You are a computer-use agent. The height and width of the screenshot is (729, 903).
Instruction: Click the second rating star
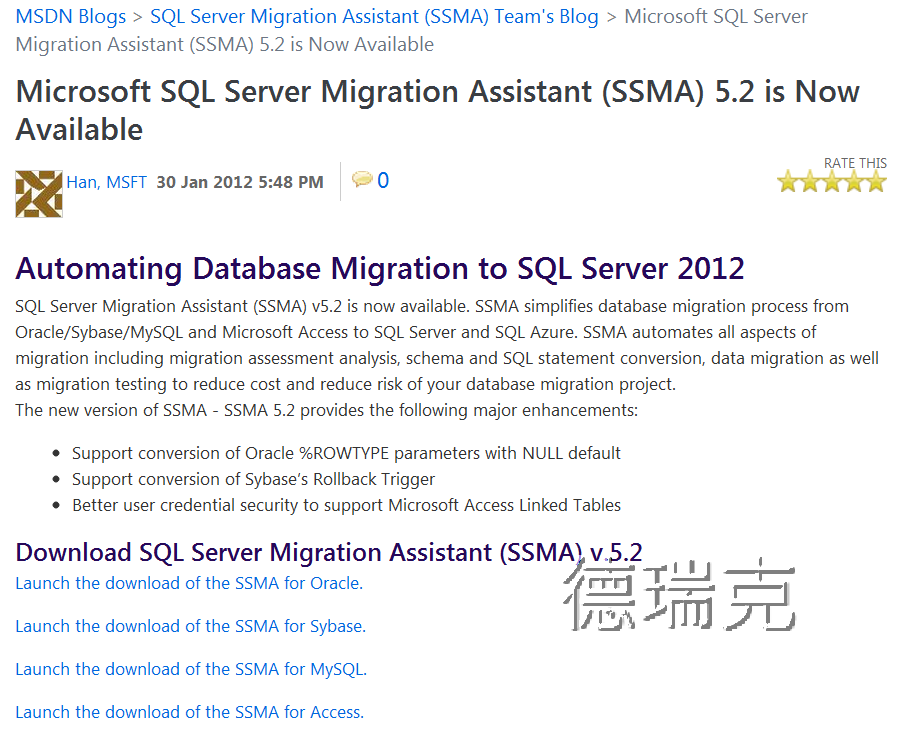(x=810, y=181)
